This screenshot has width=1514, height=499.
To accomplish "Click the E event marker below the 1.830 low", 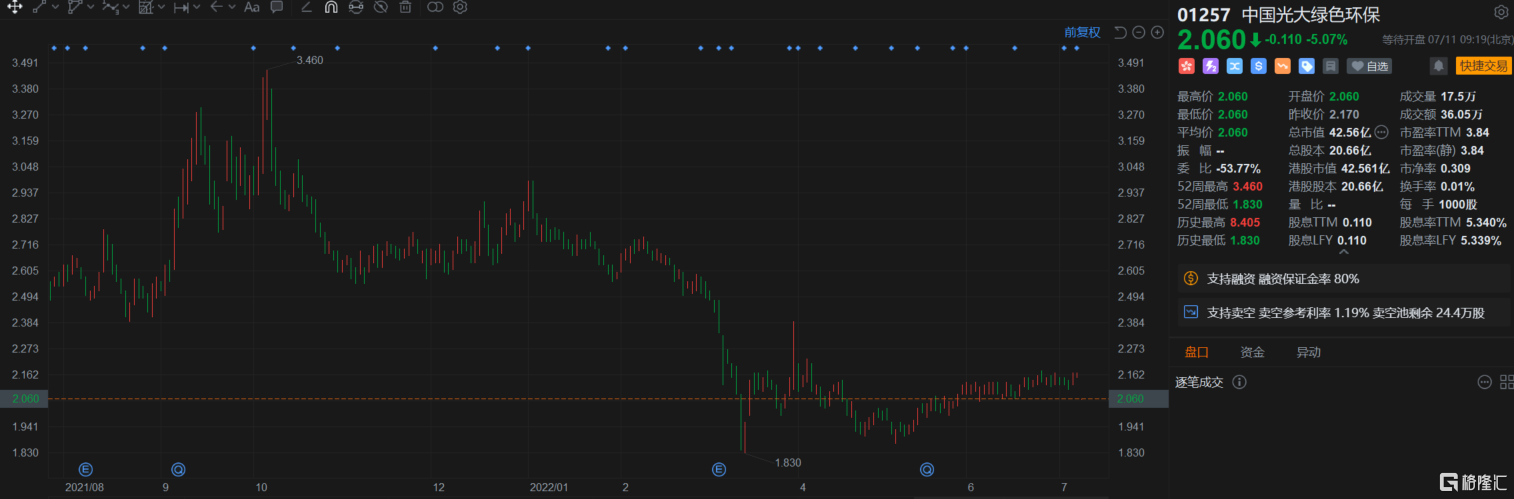I will pyautogui.click(x=718, y=468).
